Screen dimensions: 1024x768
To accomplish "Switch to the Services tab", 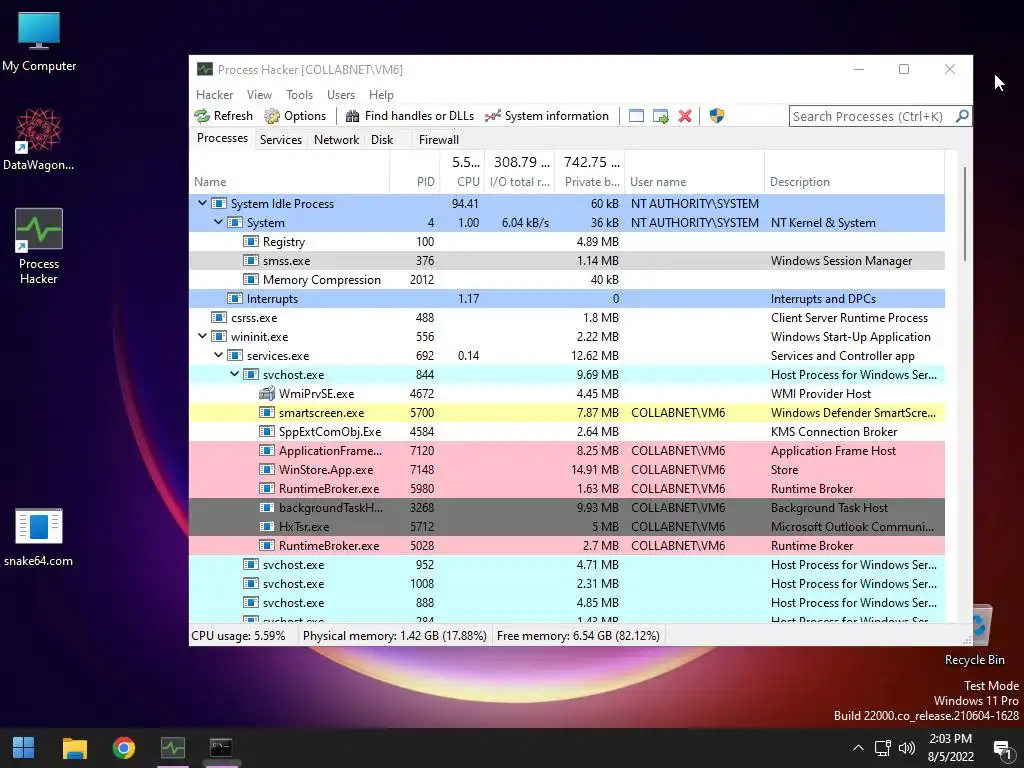I will tap(281, 140).
